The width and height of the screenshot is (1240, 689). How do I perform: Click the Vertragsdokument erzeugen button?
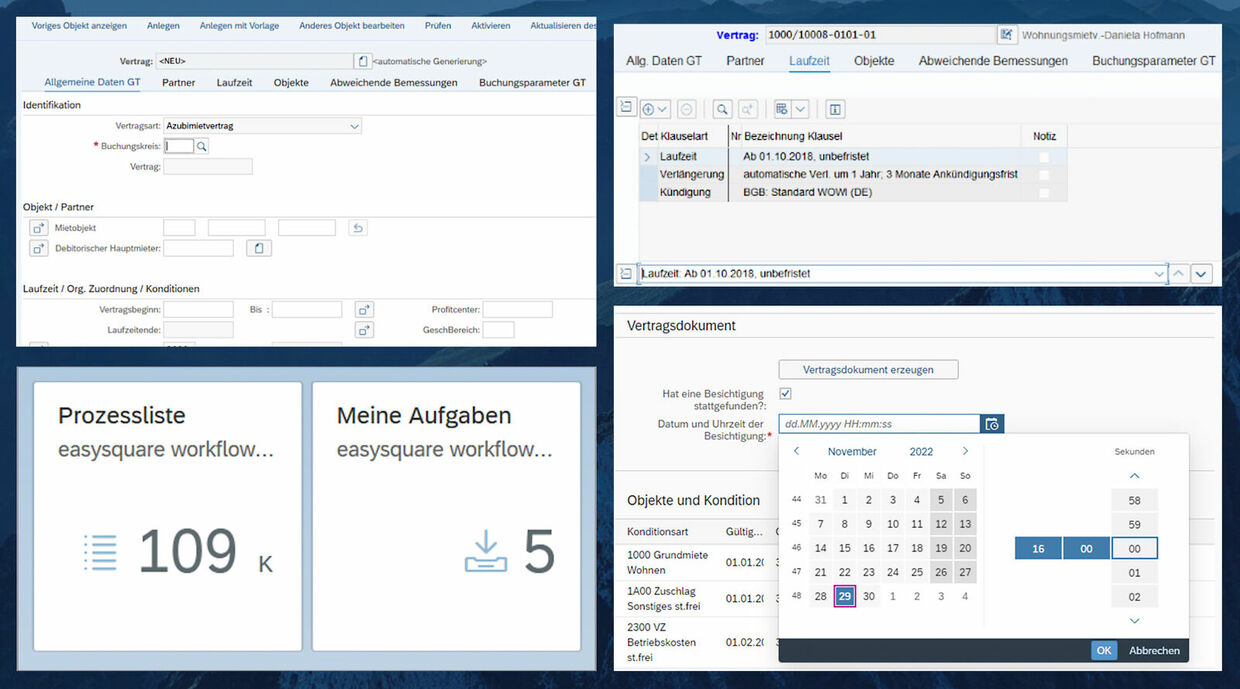tap(868, 370)
